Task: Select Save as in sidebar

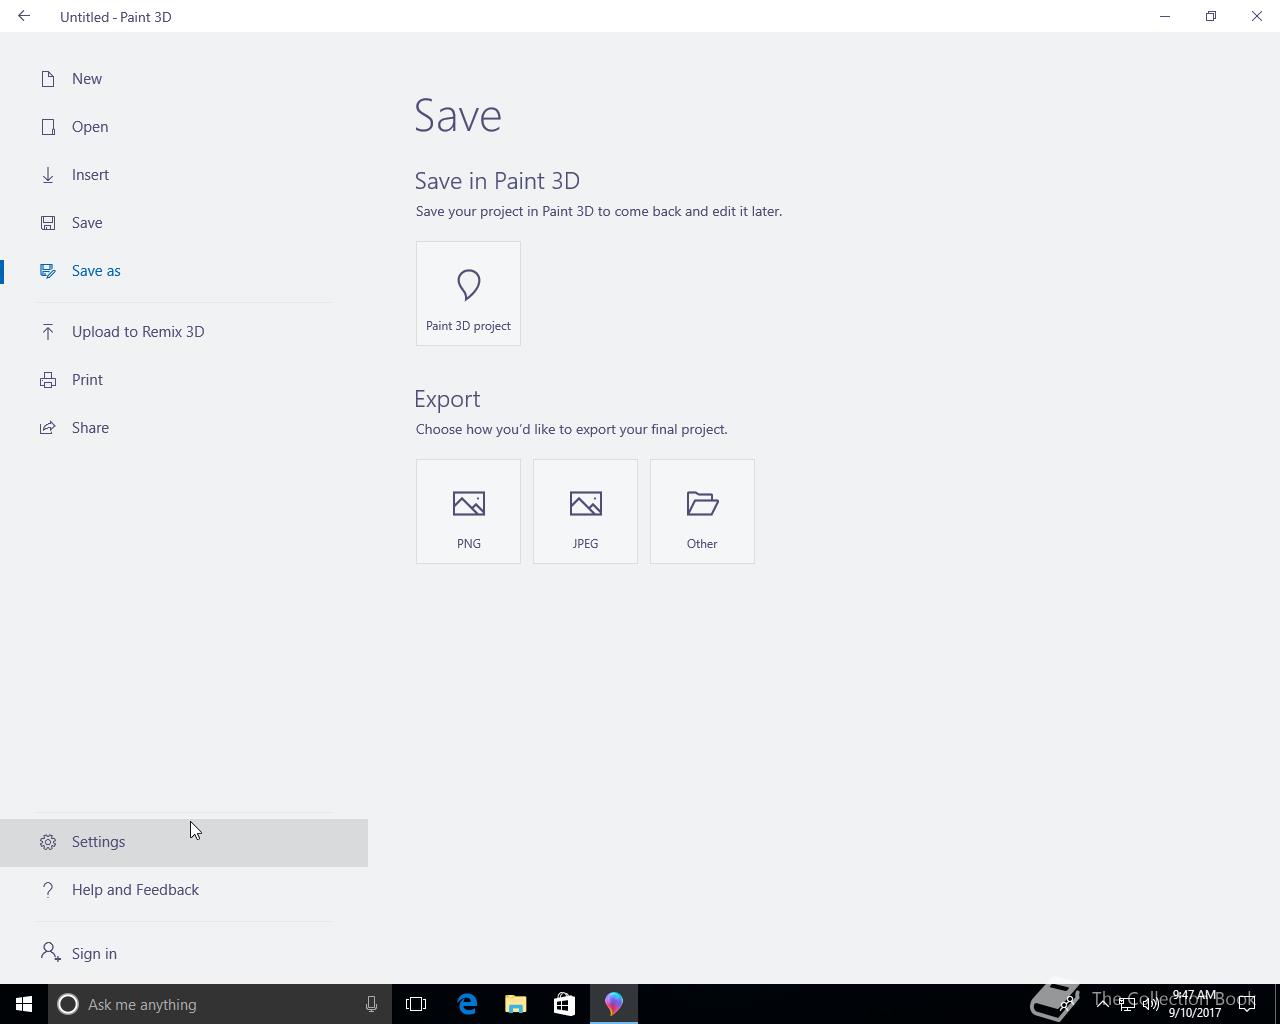Action: point(184,271)
